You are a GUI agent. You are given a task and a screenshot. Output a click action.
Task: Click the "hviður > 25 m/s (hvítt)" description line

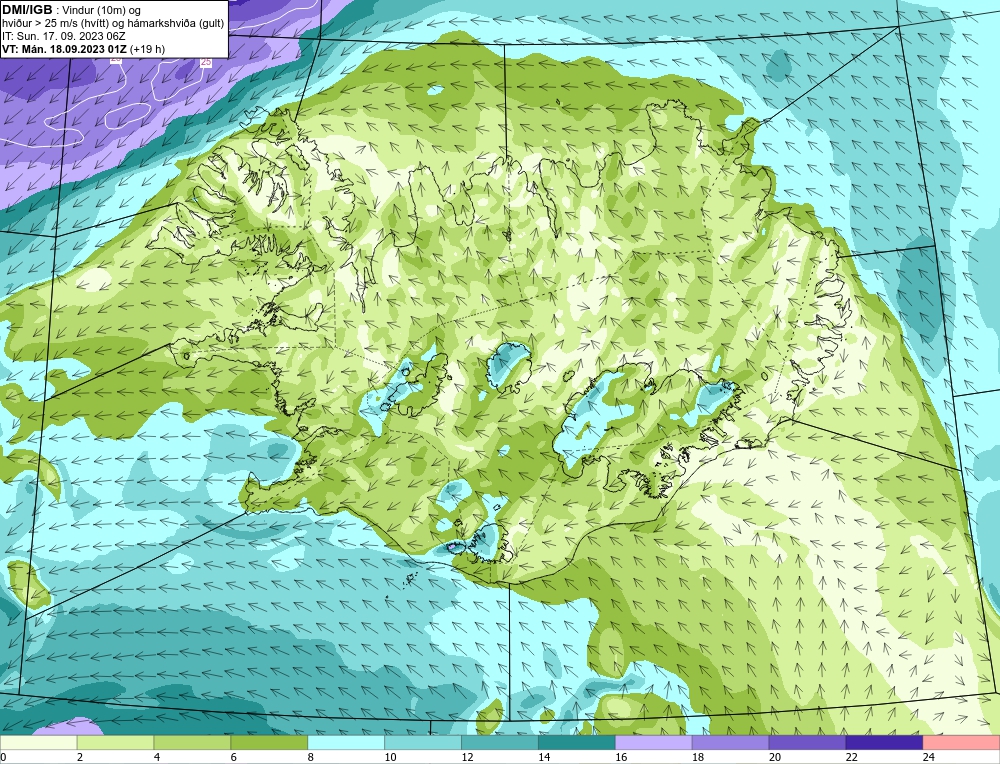pyautogui.click(x=114, y=23)
